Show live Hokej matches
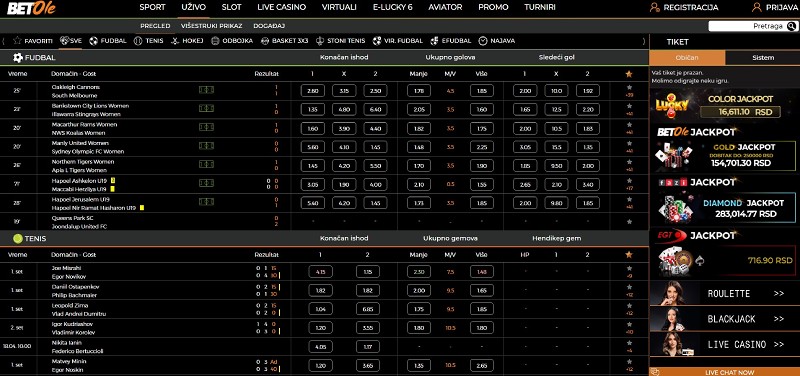800x376 pixels. click(187, 41)
